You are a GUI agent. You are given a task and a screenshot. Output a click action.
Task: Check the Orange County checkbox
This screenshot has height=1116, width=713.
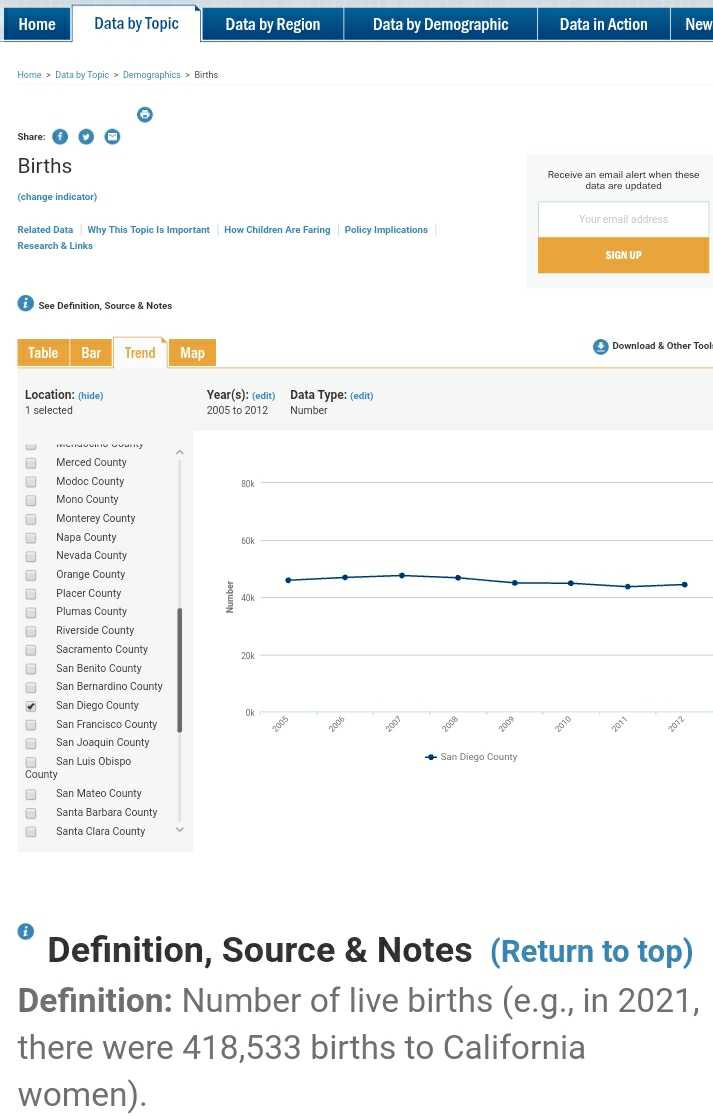(31, 575)
